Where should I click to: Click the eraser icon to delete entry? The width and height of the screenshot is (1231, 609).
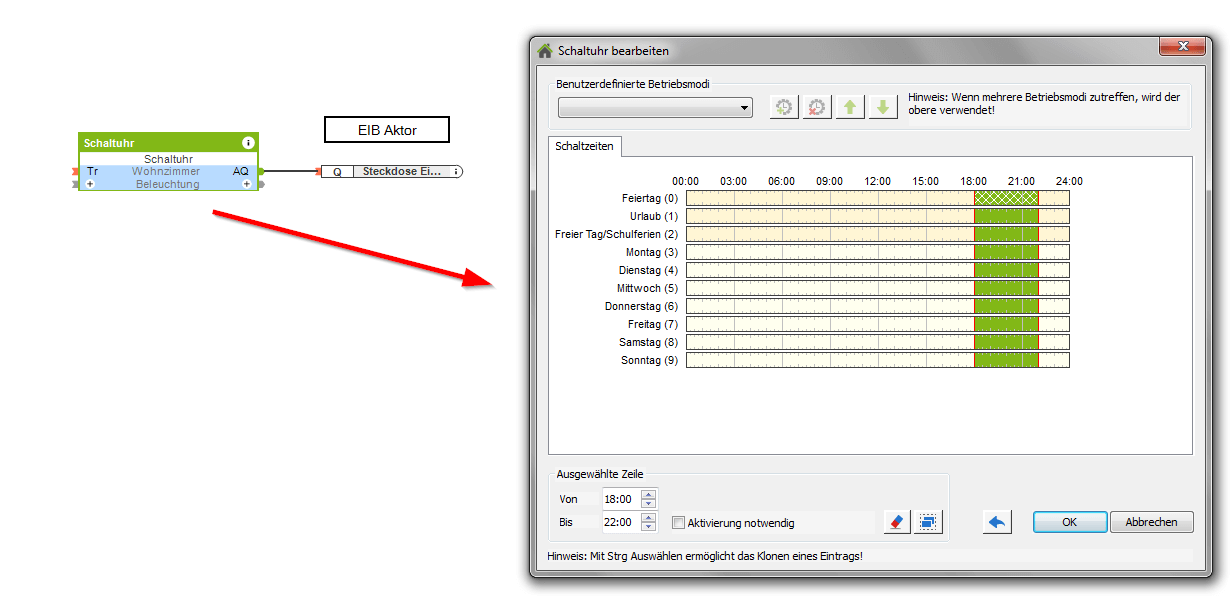897,522
